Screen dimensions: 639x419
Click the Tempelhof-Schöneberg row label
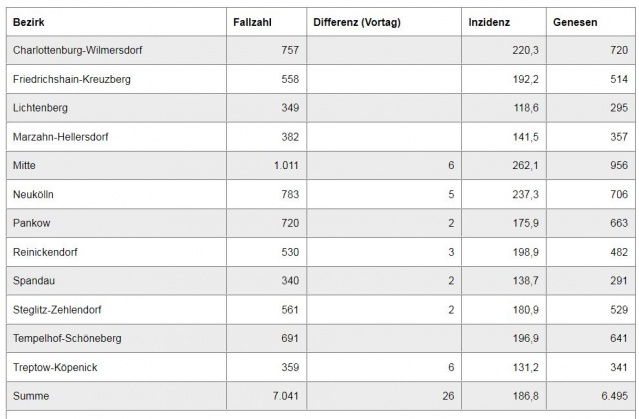click(x=68, y=339)
